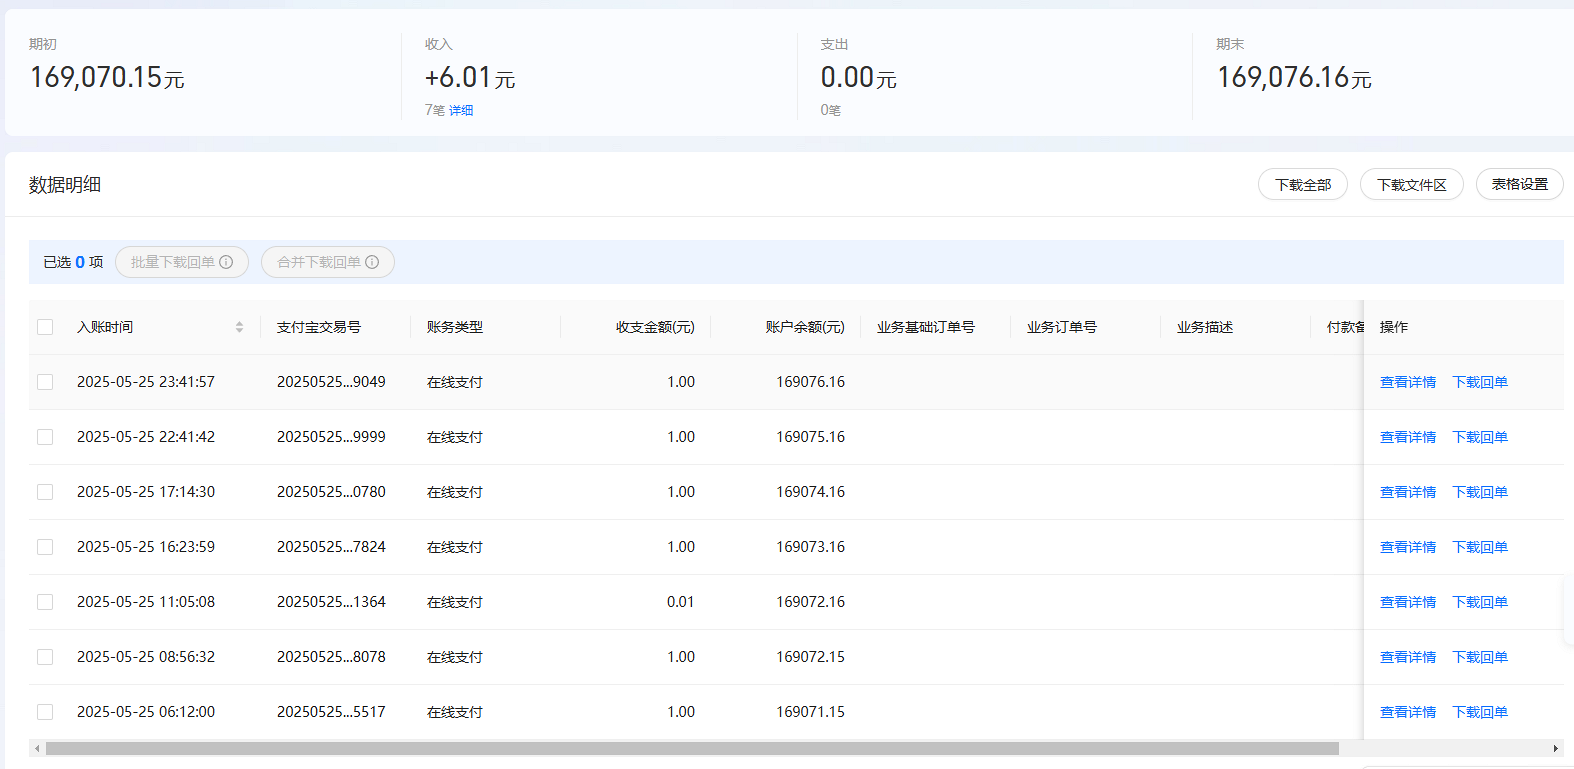The height and width of the screenshot is (769, 1574).
Task: Click the 收支金额(元) column header
Action: click(x=655, y=327)
